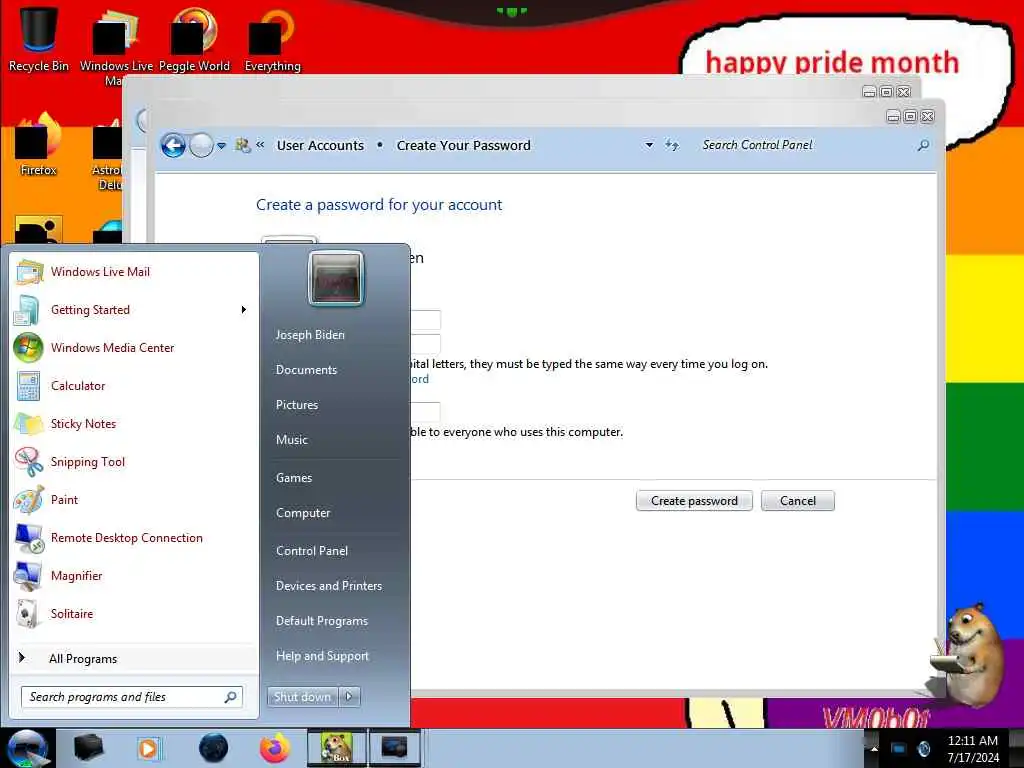Click the Shut down button
This screenshot has height=768, width=1024.
click(x=302, y=697)
